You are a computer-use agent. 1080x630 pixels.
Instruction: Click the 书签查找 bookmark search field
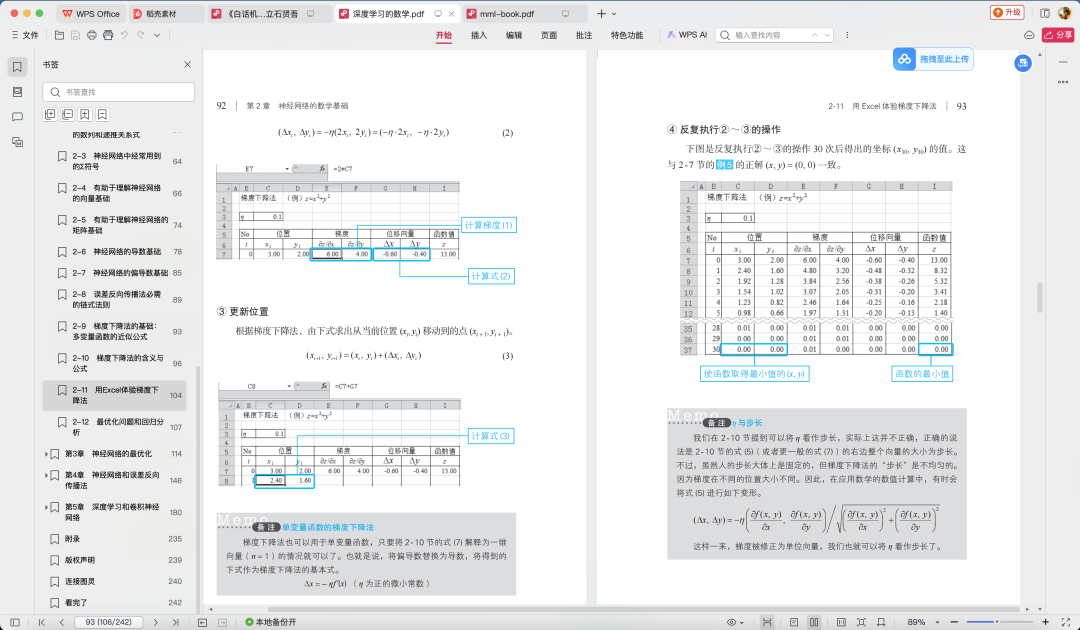pos(118,92)
